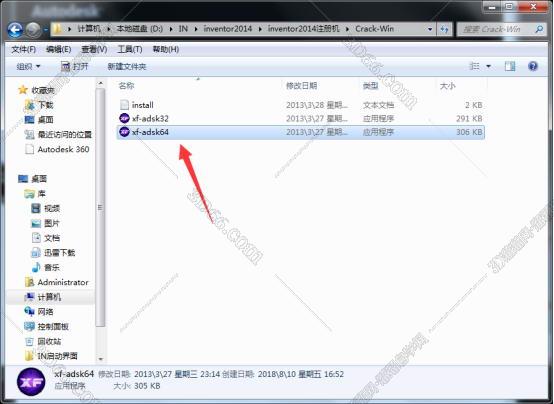The height and width of the screenshot is (404, 554).
Task: Click the Forward navigation arrow button
Action: pos(33,30)
